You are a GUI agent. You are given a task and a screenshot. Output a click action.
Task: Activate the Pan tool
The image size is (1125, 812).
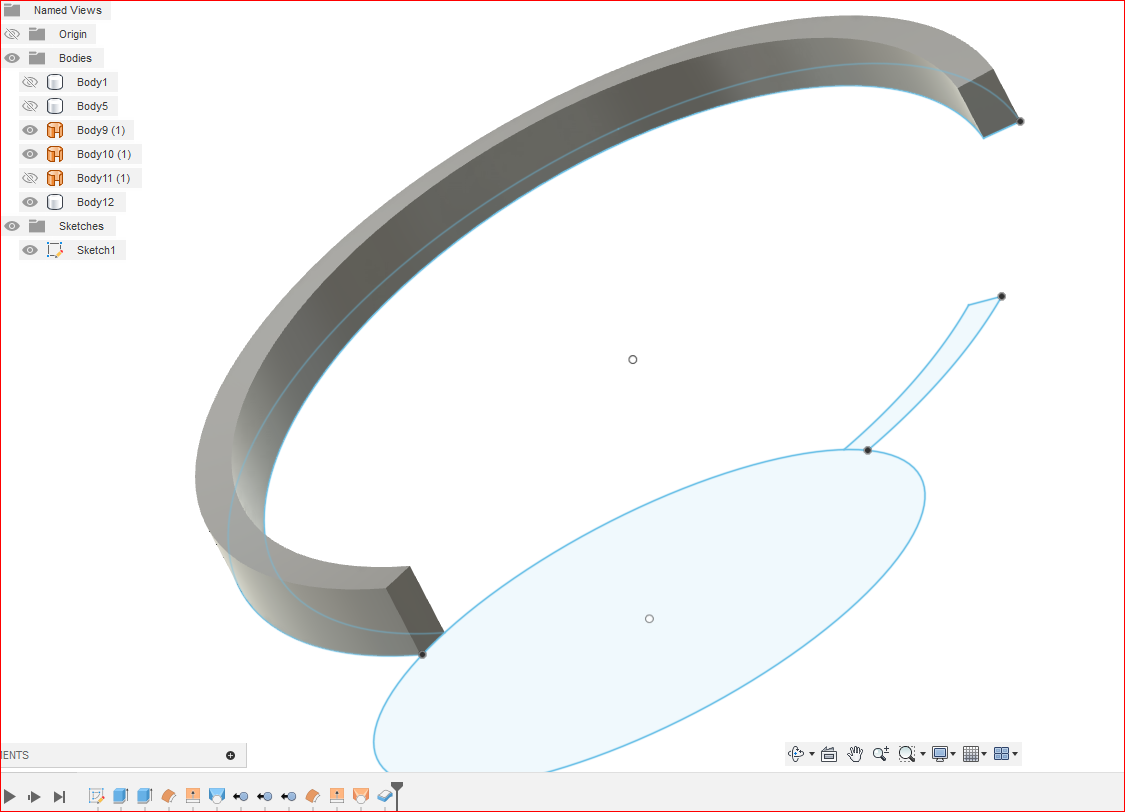tap(855, 754)
